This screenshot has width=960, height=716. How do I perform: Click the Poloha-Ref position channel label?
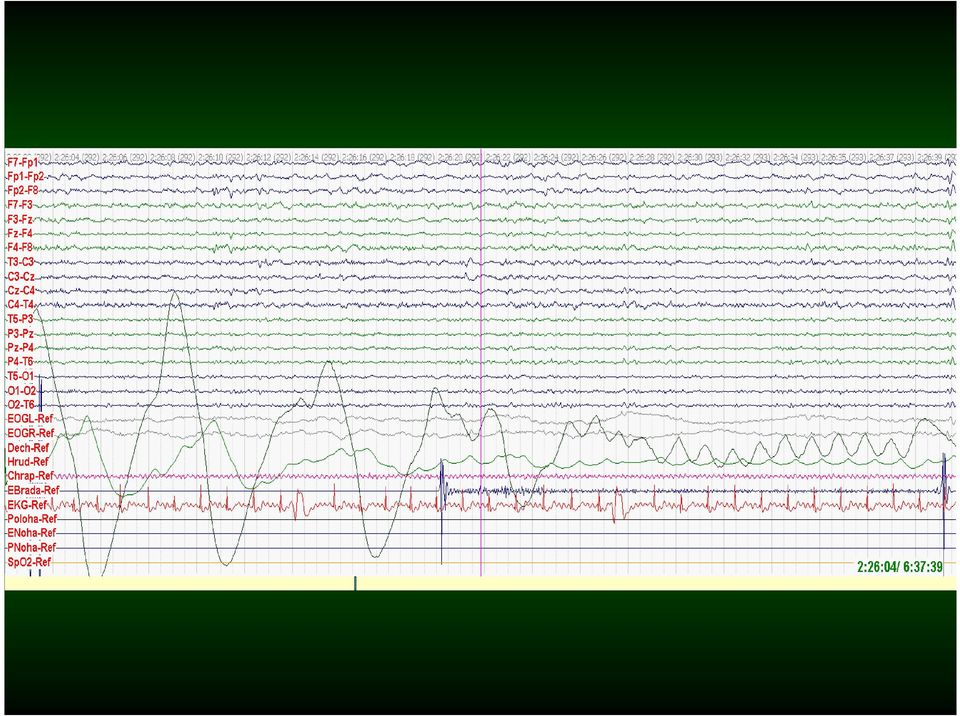(32, 519)
